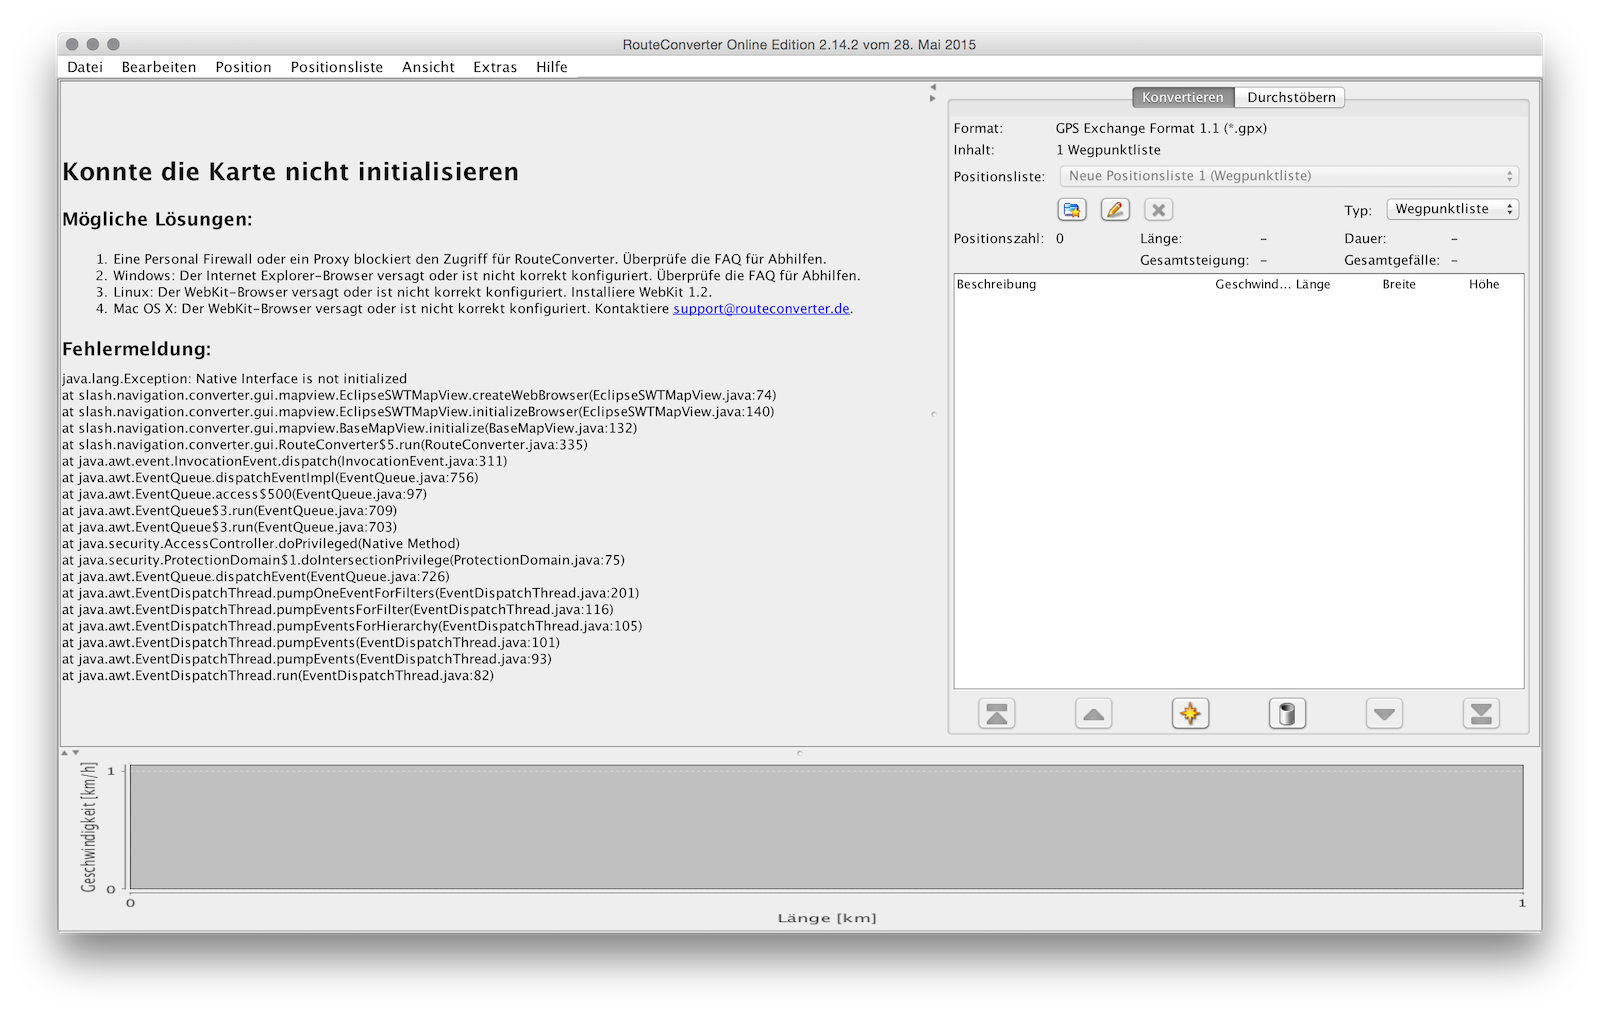Screen dimensions: 1600x1015
Task: Open the Extras menu
Action: click(495, 67)
